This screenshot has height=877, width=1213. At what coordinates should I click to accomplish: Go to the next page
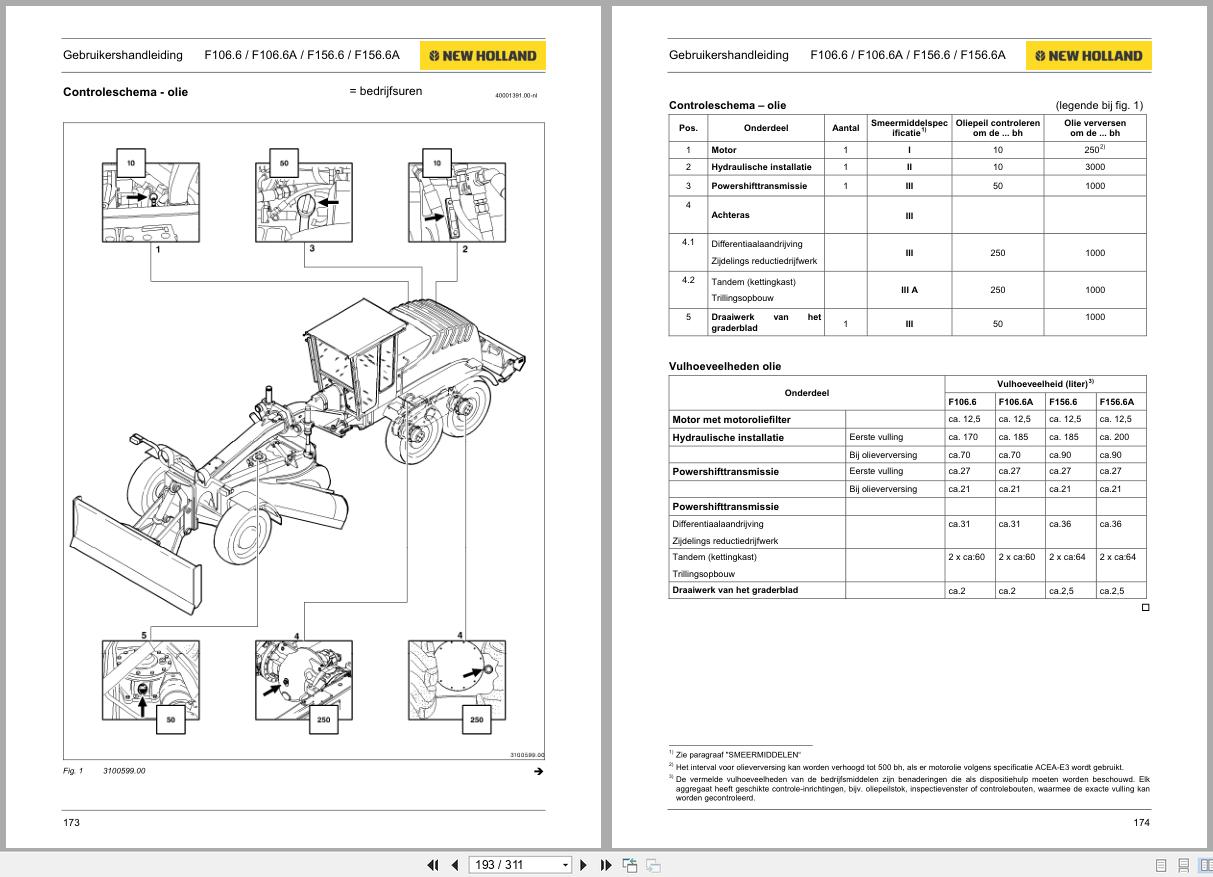point(584,865)
